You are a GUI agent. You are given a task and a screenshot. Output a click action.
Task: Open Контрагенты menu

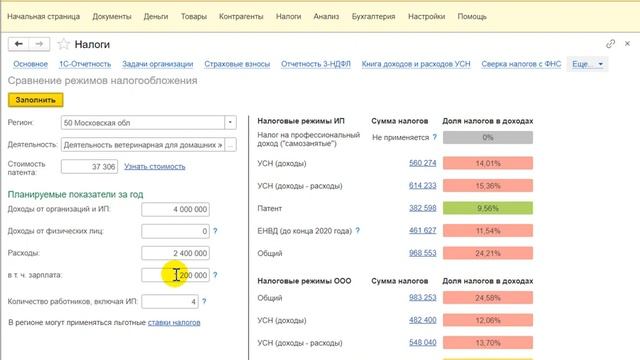pos(241,17)
